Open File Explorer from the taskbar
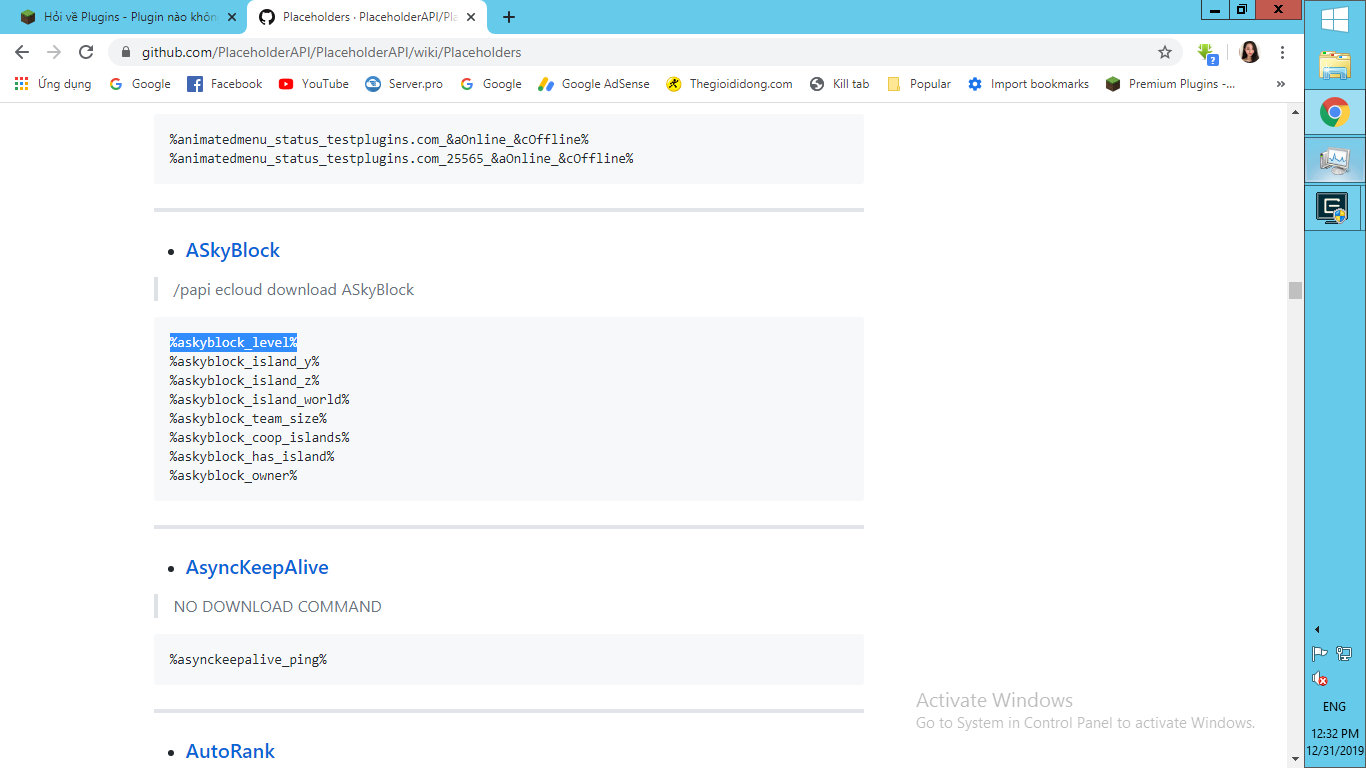This screenshot has width=1366, height=768. coord(1334,65)
